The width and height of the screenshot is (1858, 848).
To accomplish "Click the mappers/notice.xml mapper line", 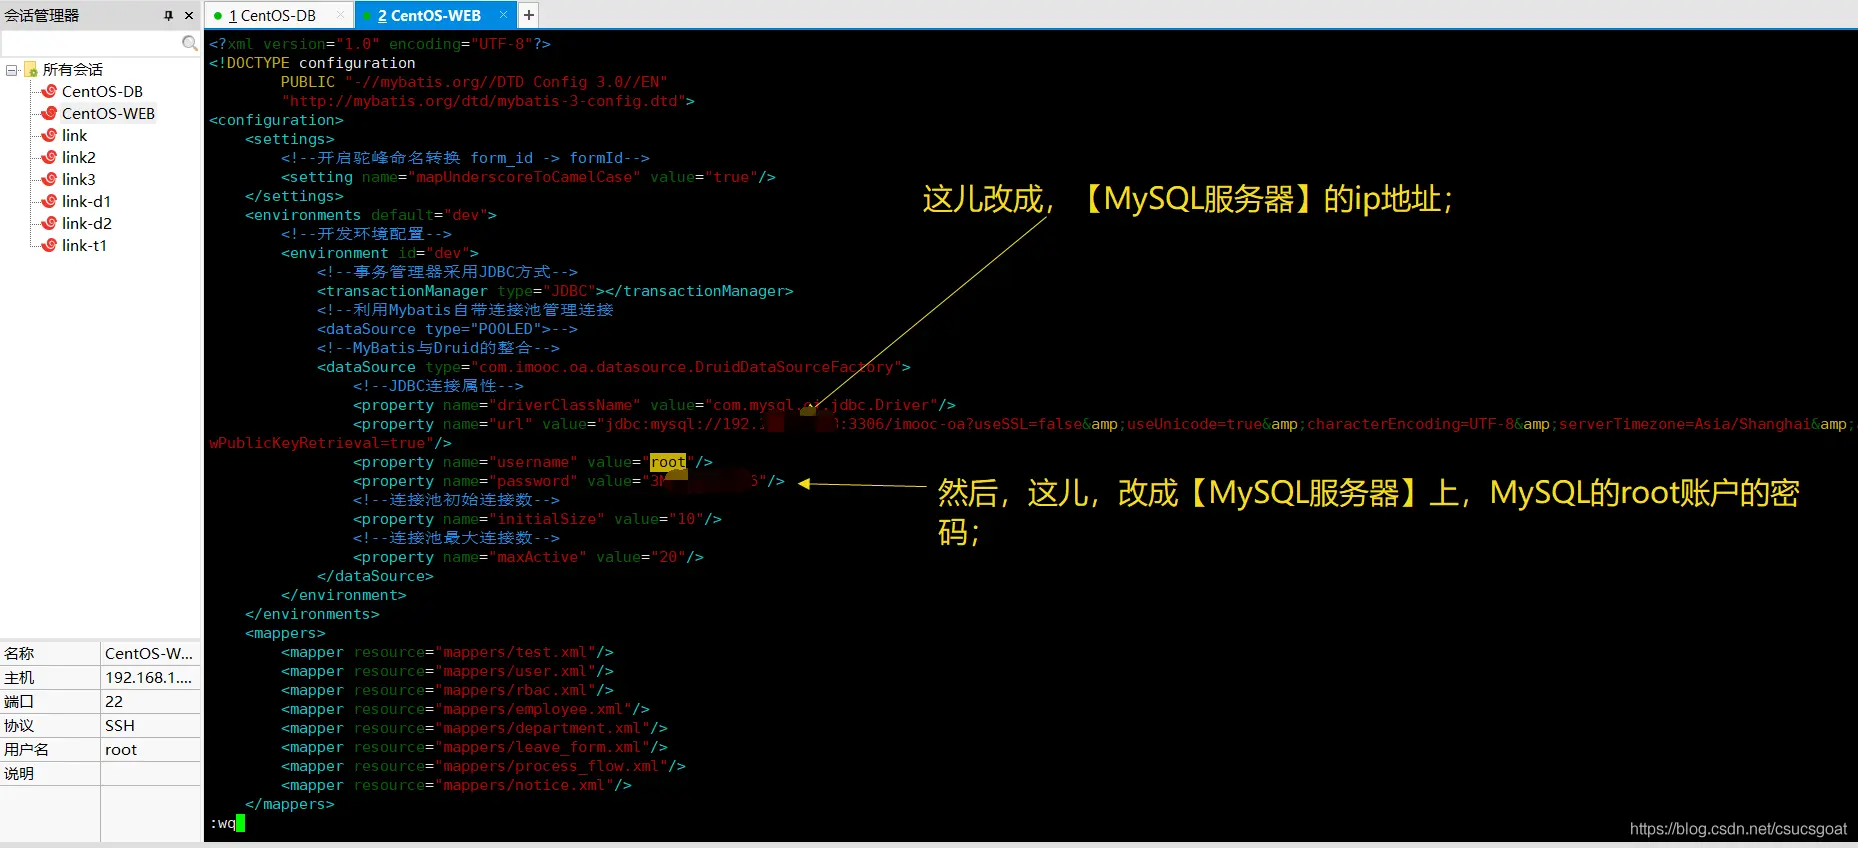I will pos(456,785).
